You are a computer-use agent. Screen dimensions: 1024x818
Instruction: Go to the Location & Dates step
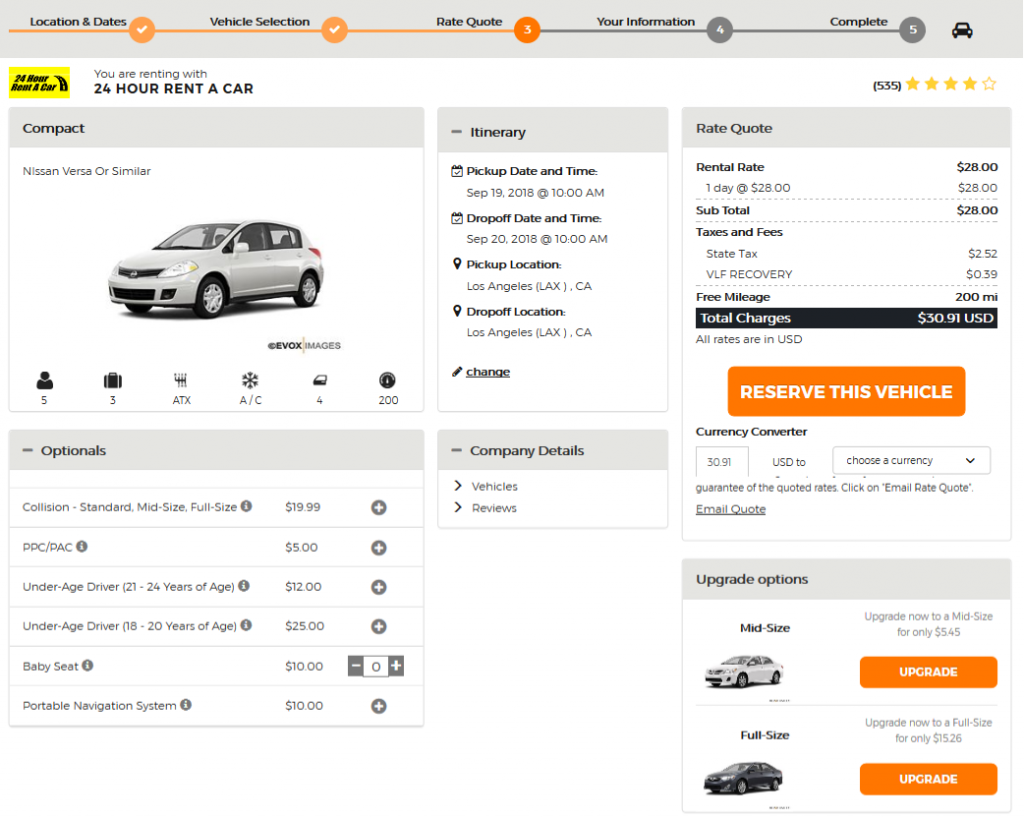[x=78, y=22]
